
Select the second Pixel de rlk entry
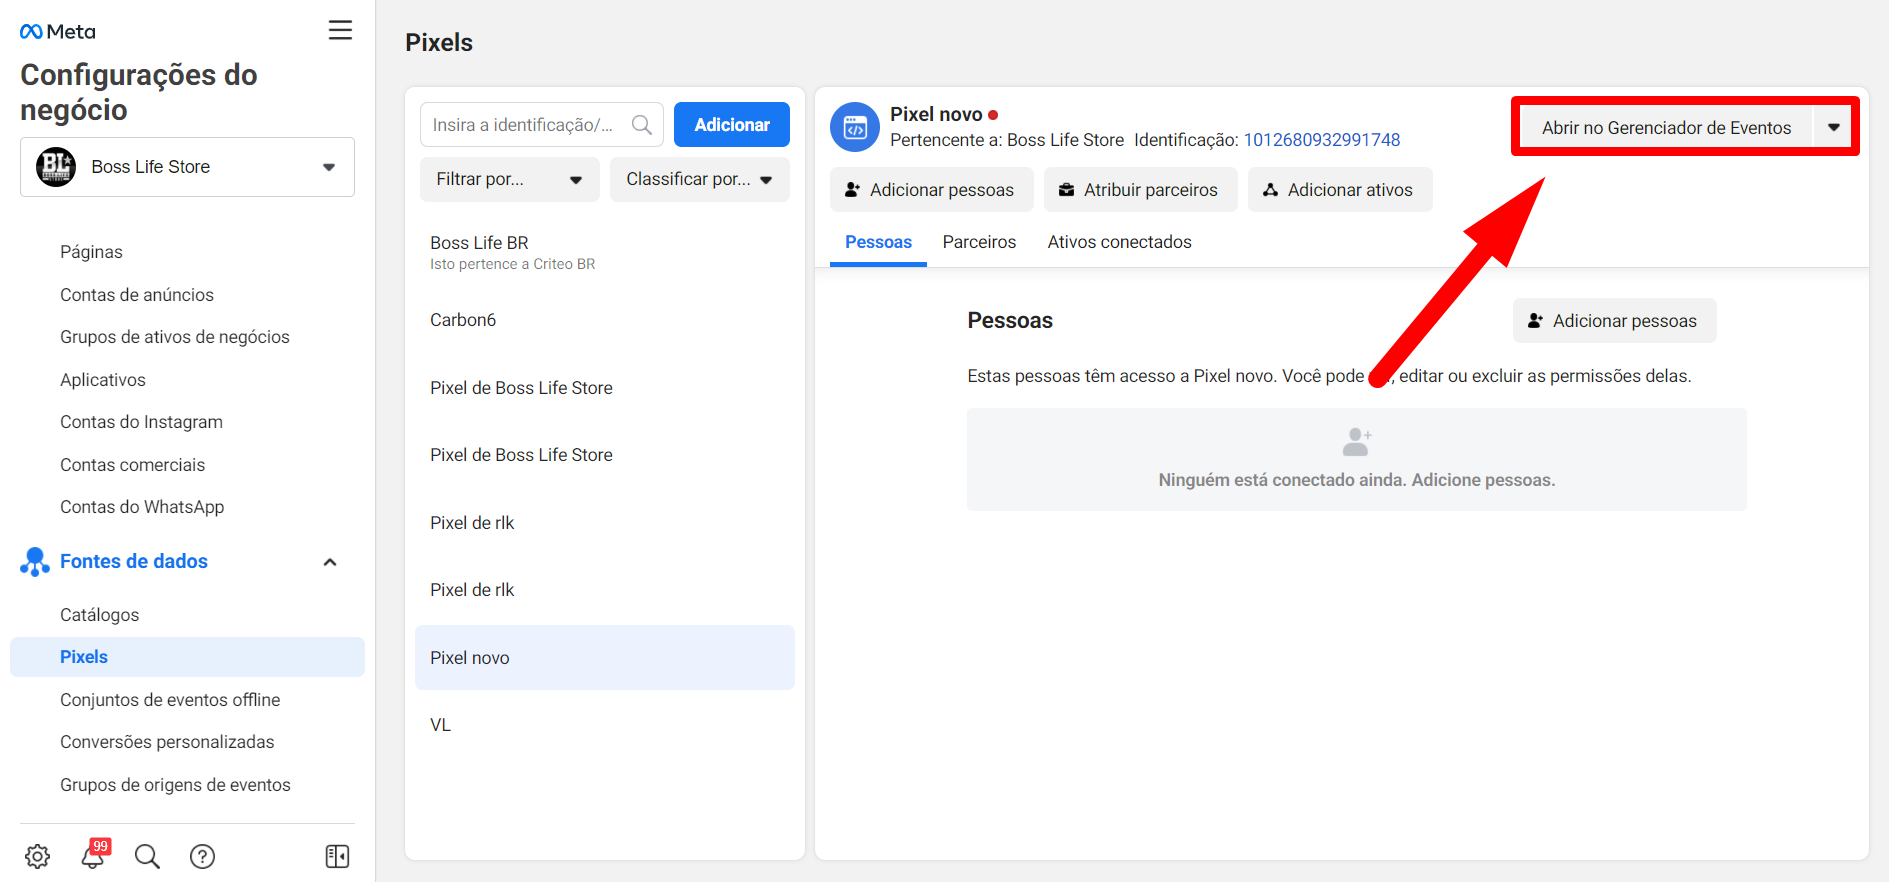(604, 590)
